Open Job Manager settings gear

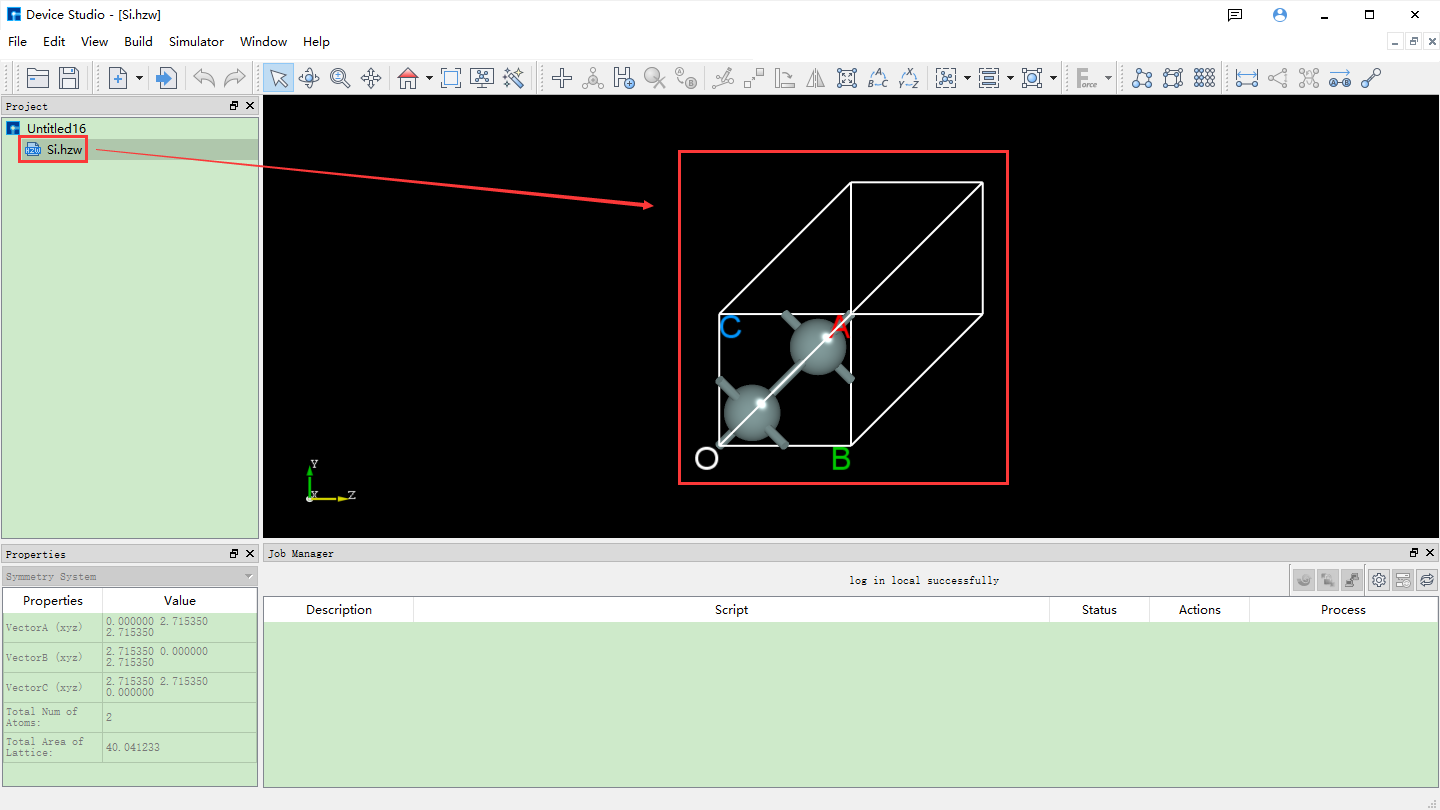pyautogui.click(x=1379, y=580)
